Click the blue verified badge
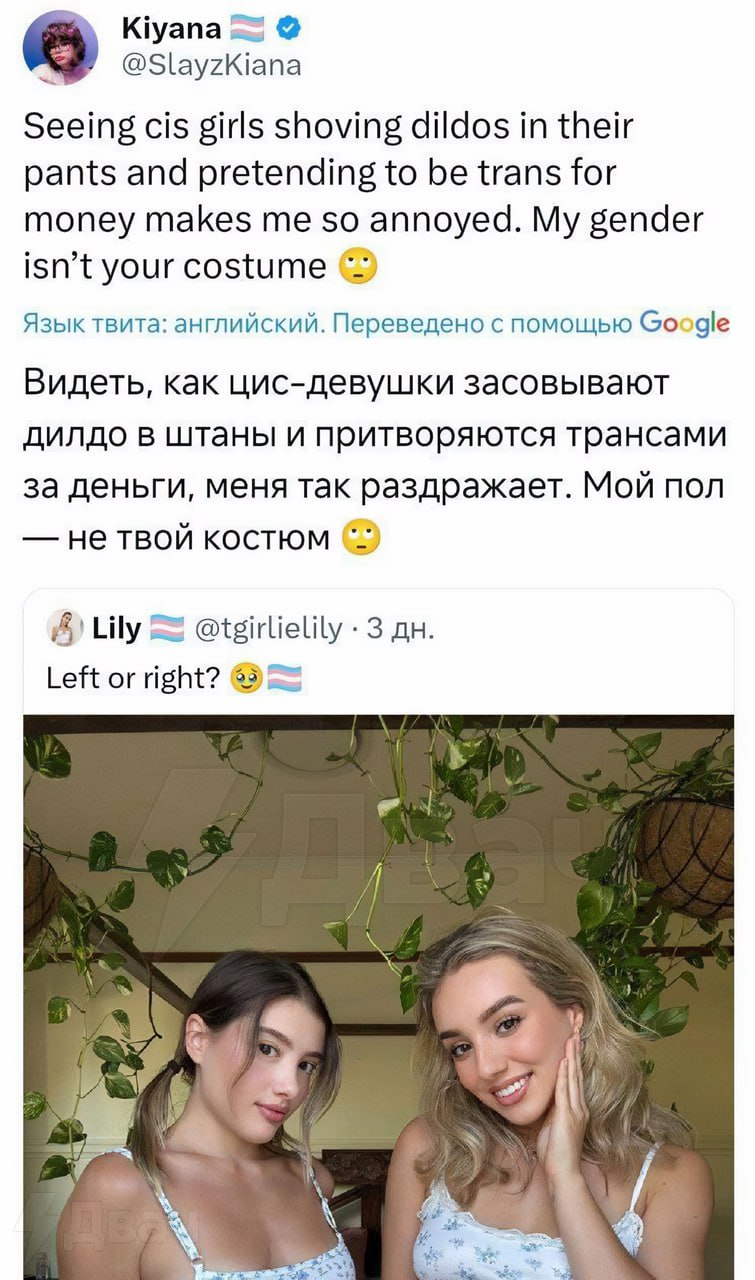The image size is (755, 1280). tap(289, 30)
